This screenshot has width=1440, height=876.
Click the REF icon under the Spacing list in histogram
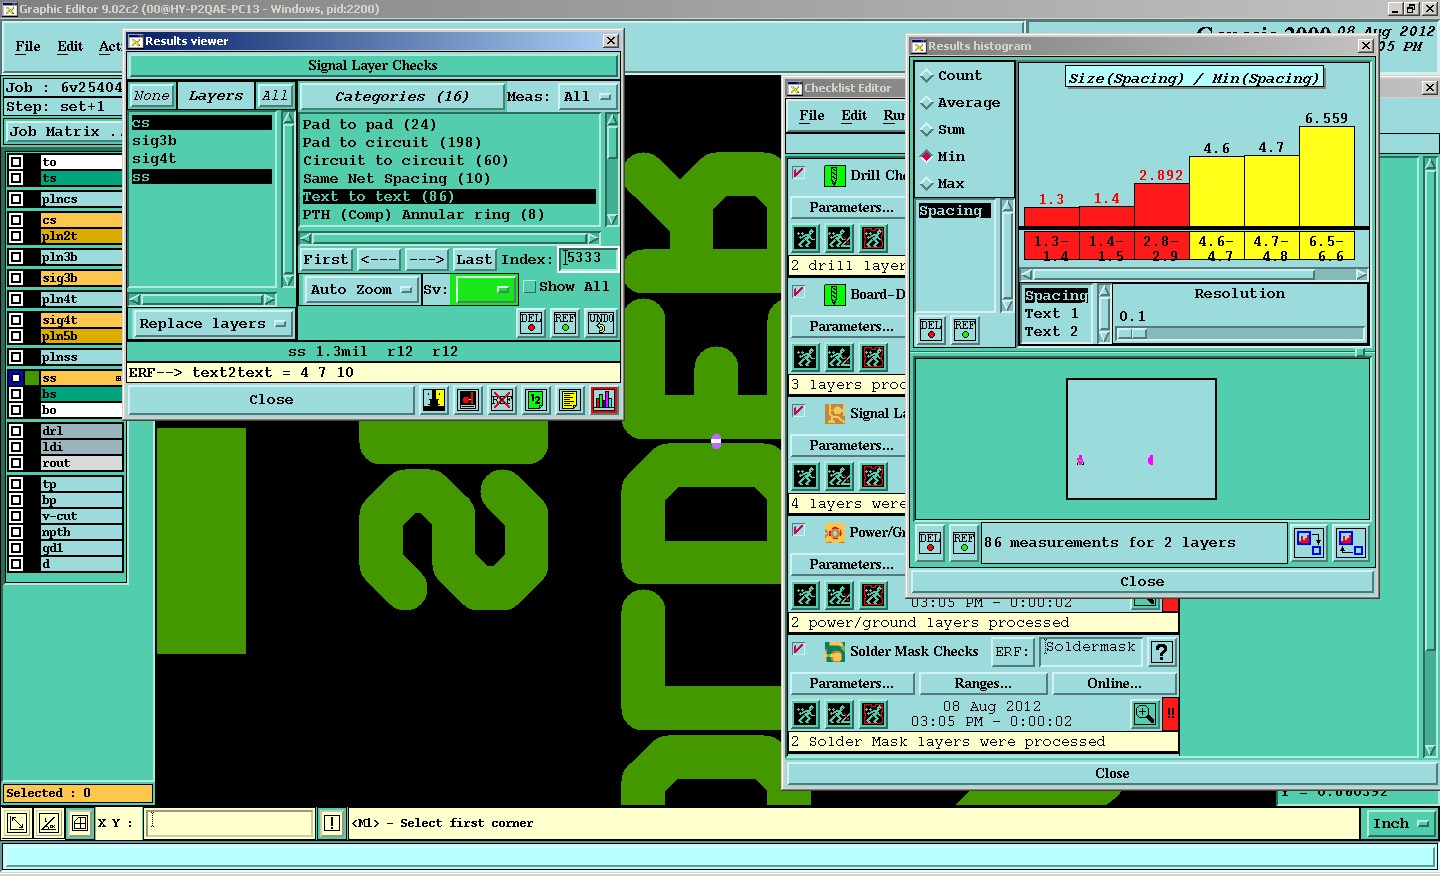point(965,329)
